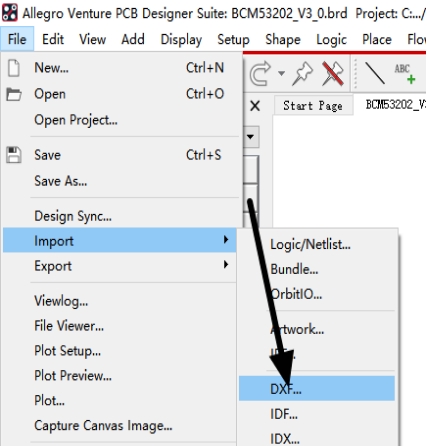
Task: Click the Redo arrow toolbar icon
Action: tap(260, 73)
